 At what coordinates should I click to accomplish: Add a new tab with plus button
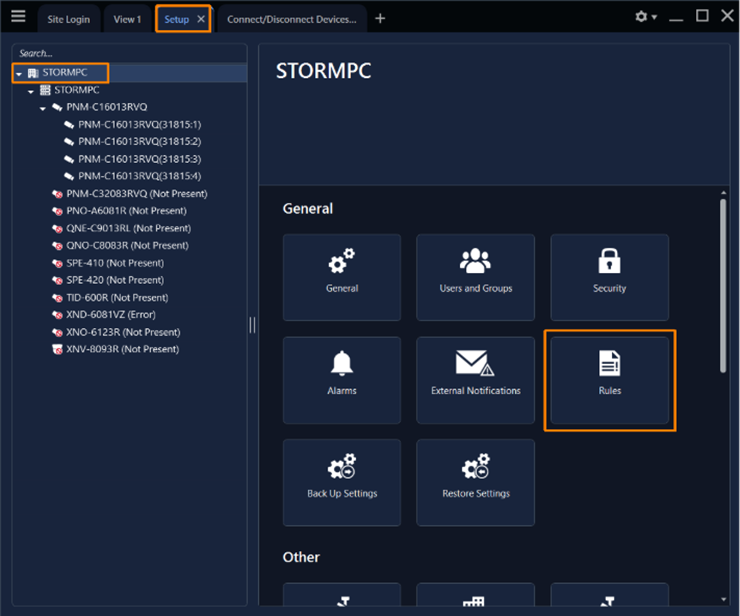[380, 19]
